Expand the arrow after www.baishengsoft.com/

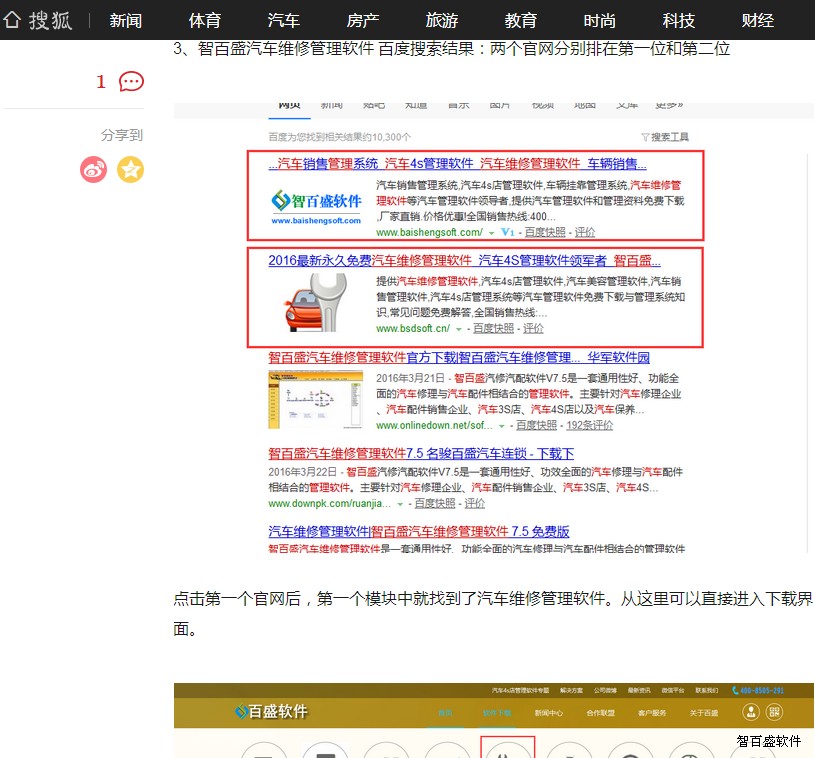click(492, 233)
